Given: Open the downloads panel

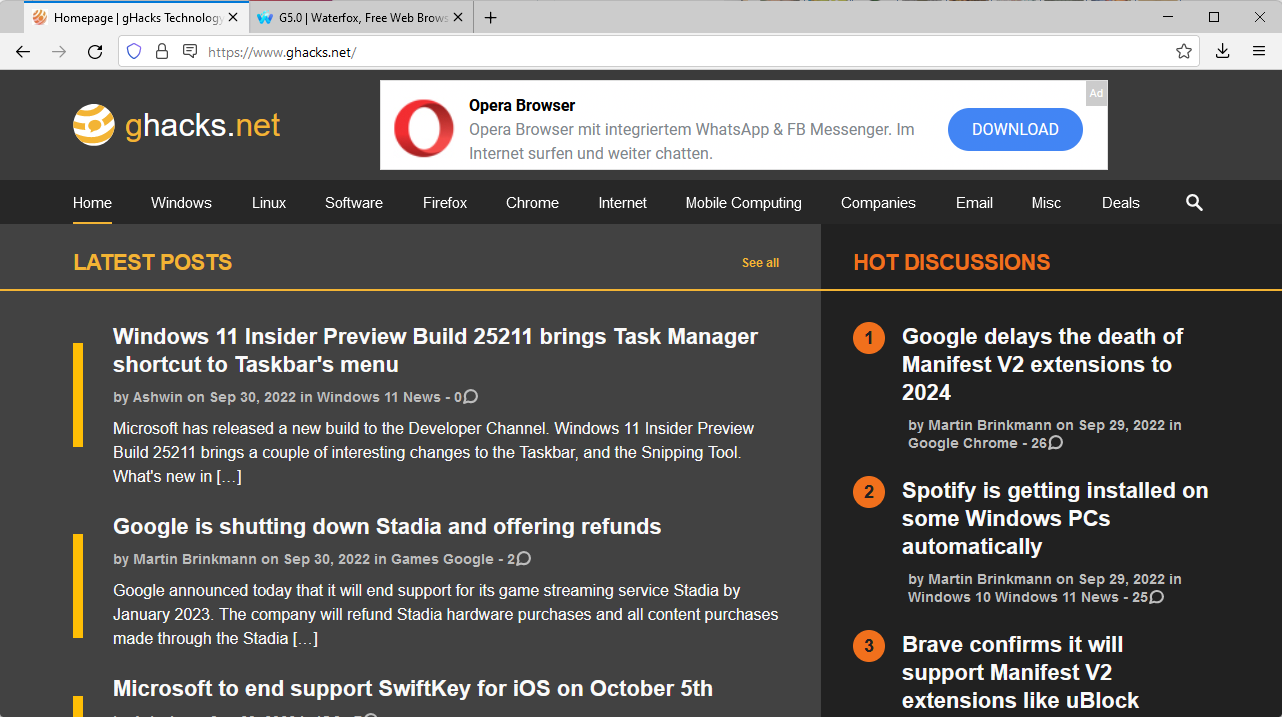Looking at the screenshot, I should click(1222, 52).
